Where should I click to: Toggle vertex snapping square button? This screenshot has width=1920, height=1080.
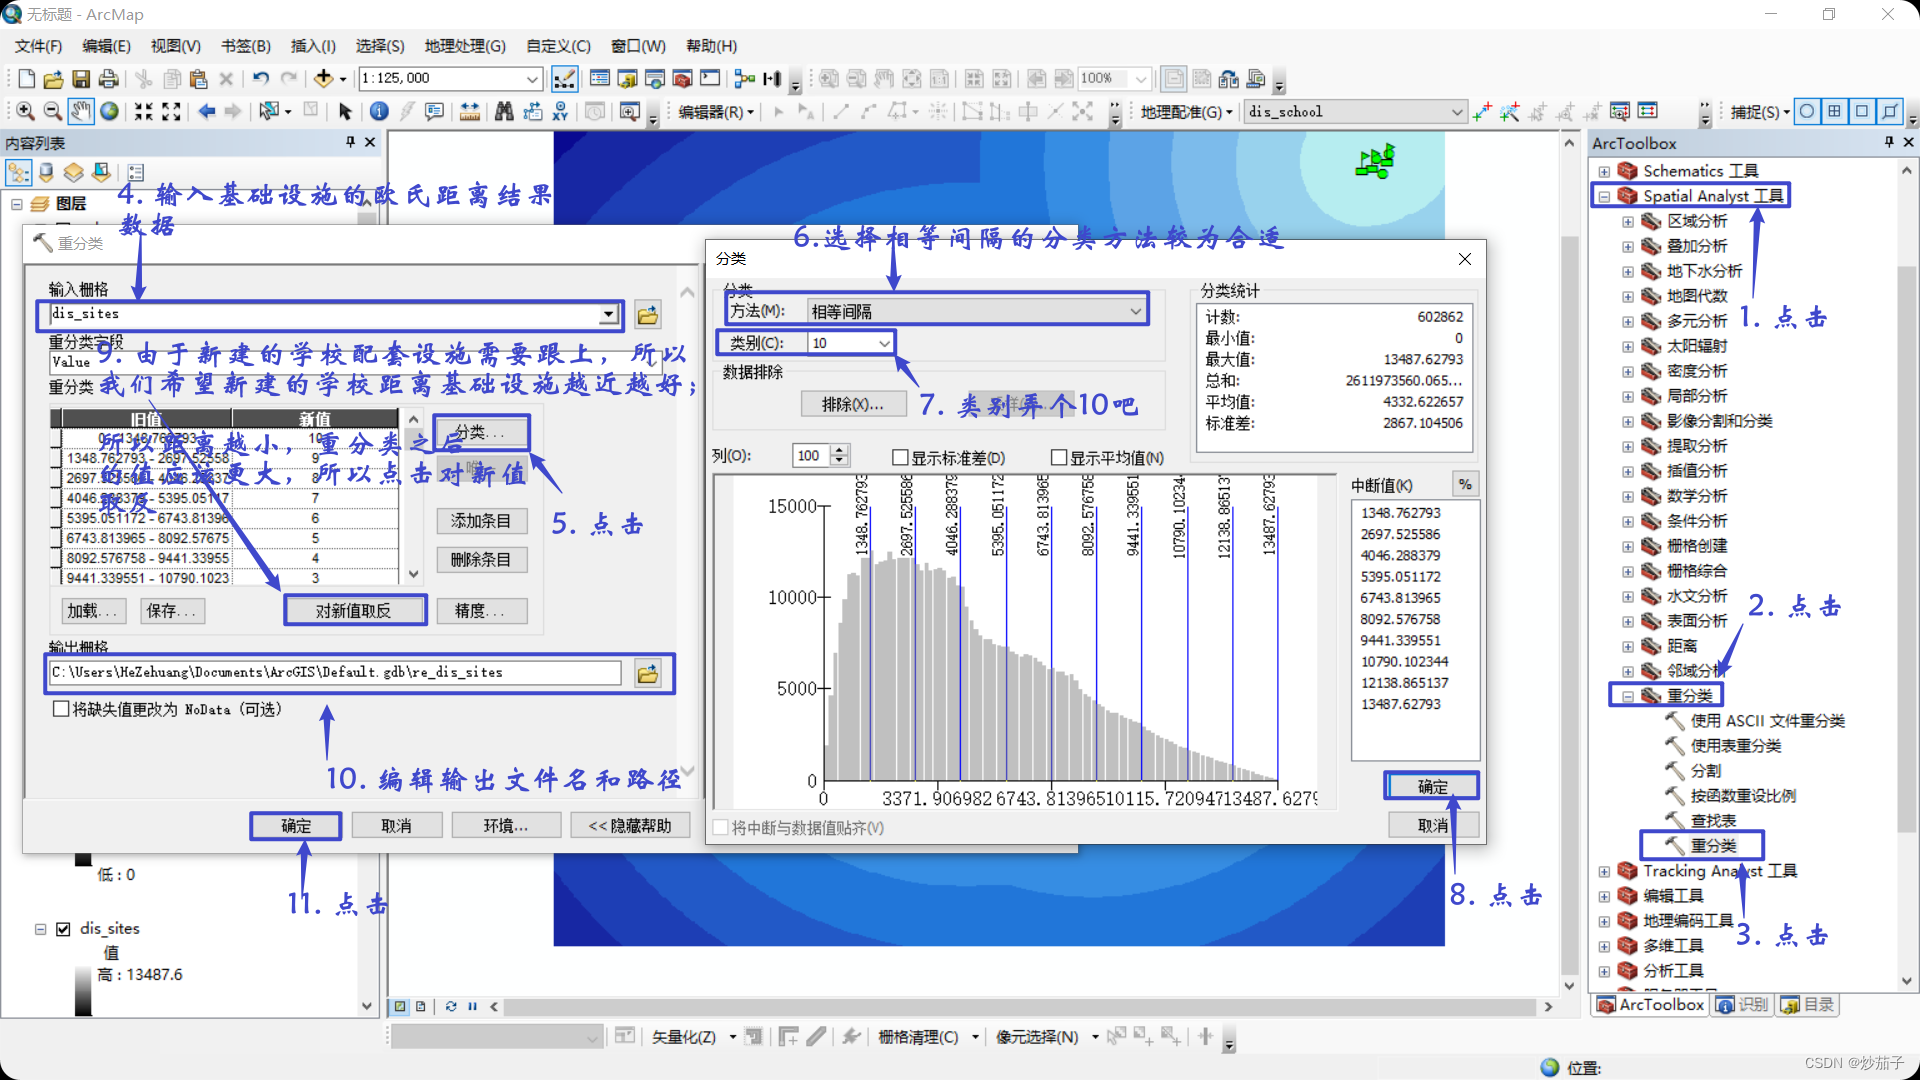[1862, 111]
